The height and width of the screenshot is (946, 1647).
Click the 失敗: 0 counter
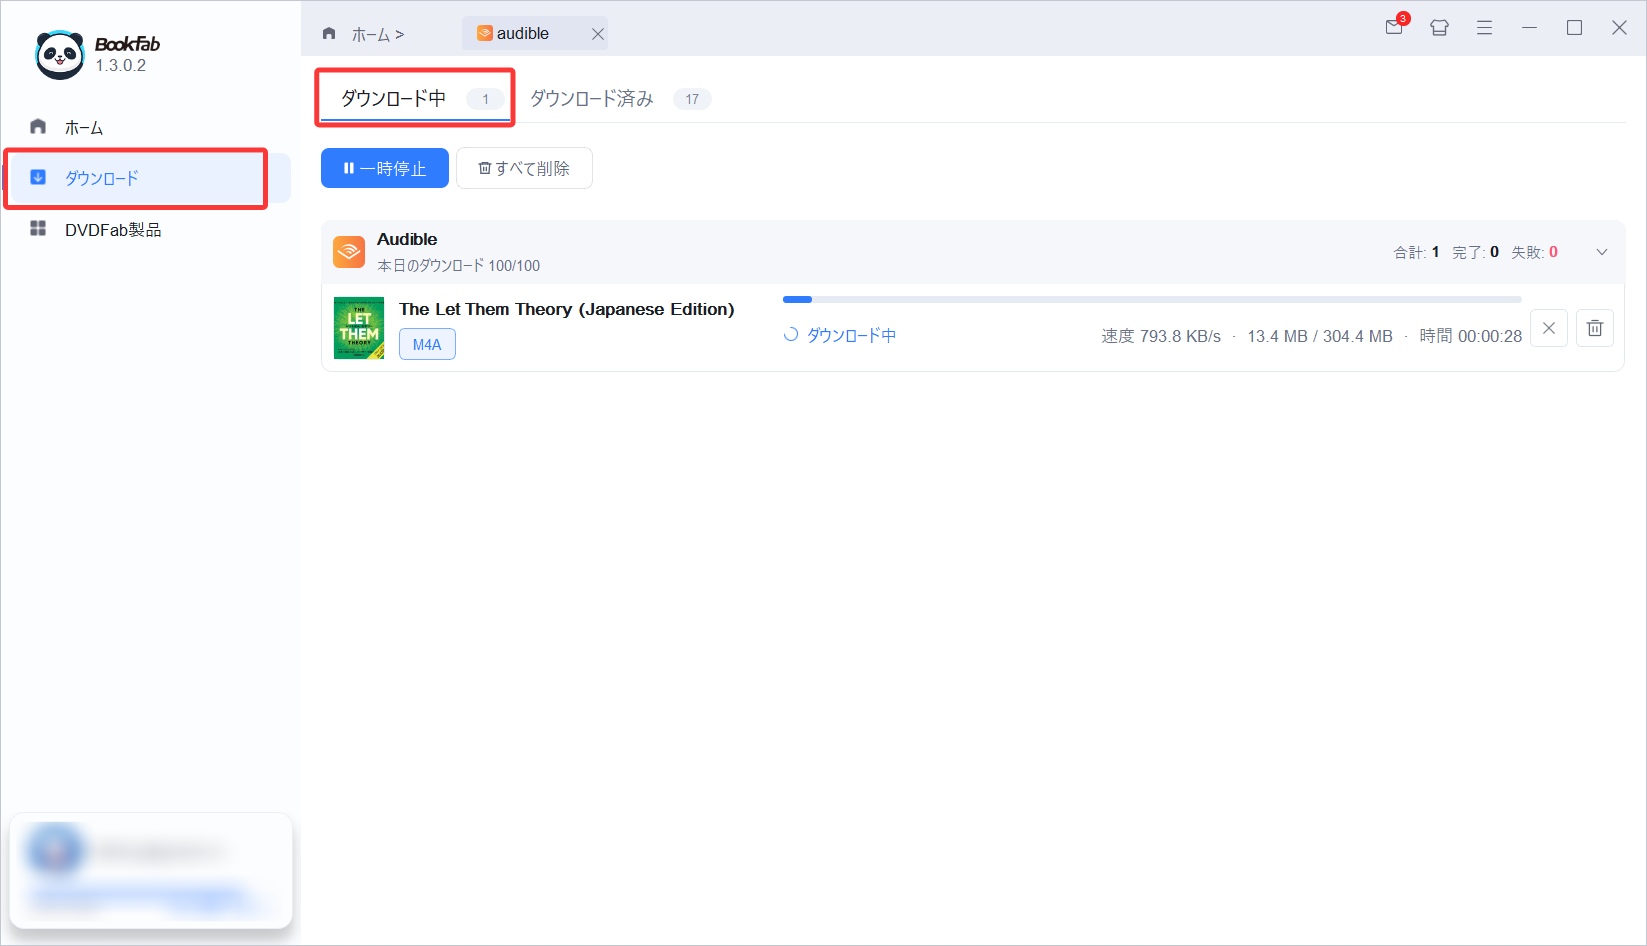point(1534,252)
